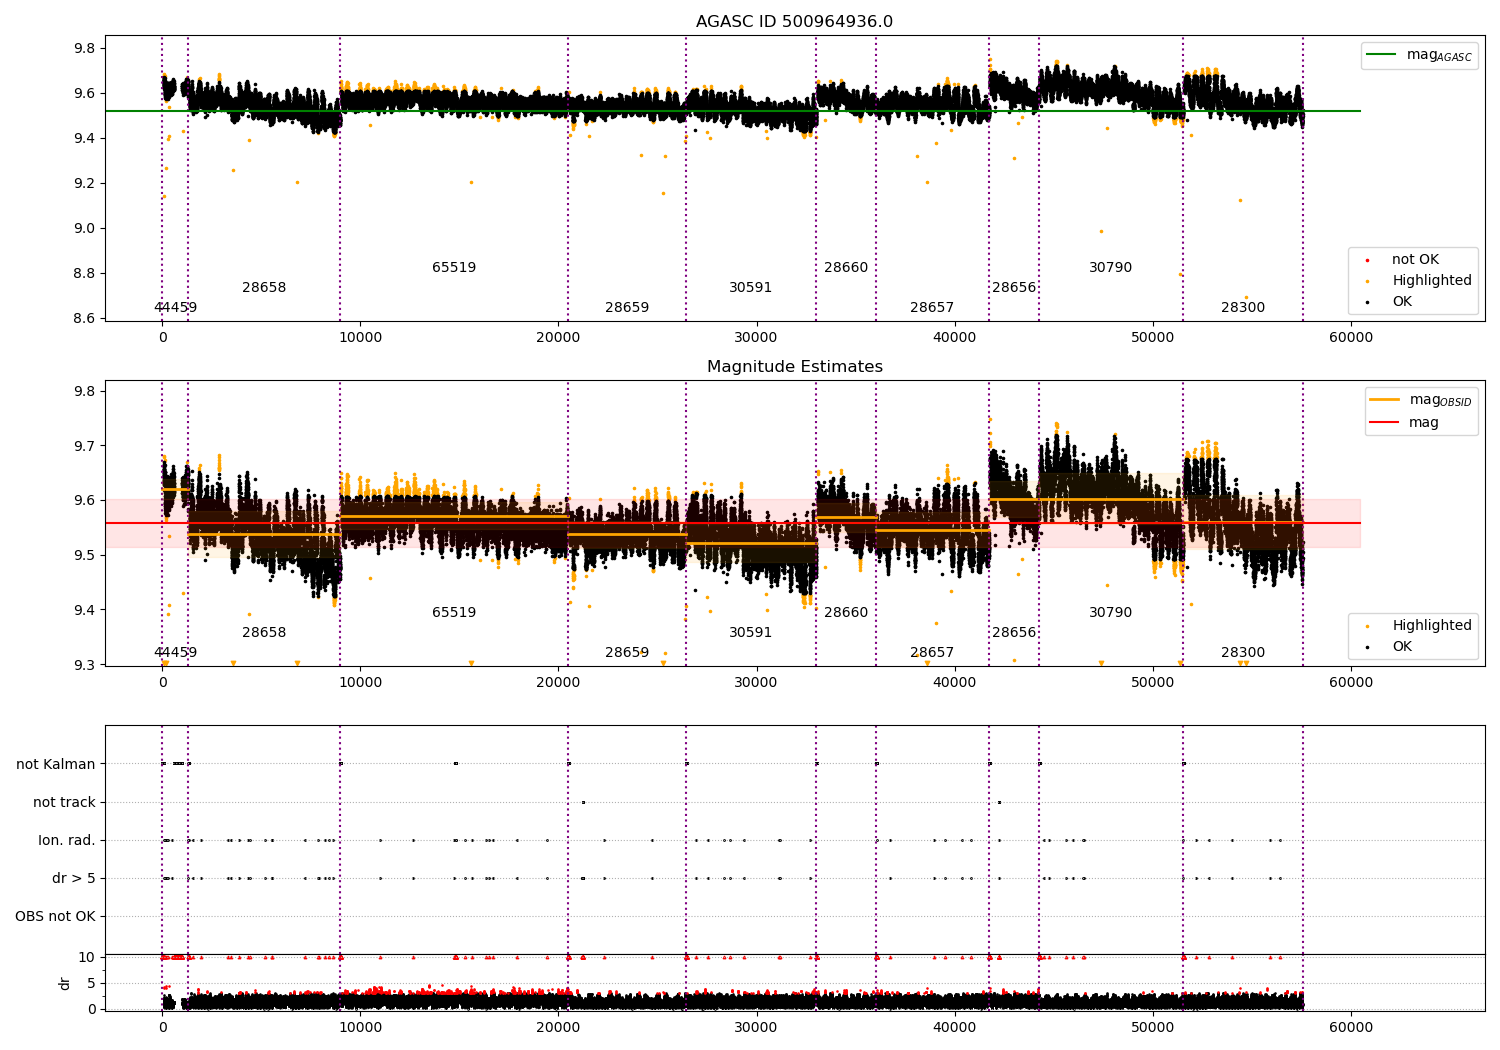Click the title 'AGASC ID 500964936.0'

(794, 22)
